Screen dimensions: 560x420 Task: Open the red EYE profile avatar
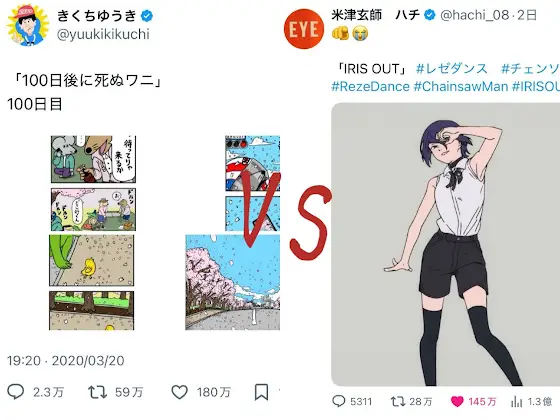tap(304, 29)
